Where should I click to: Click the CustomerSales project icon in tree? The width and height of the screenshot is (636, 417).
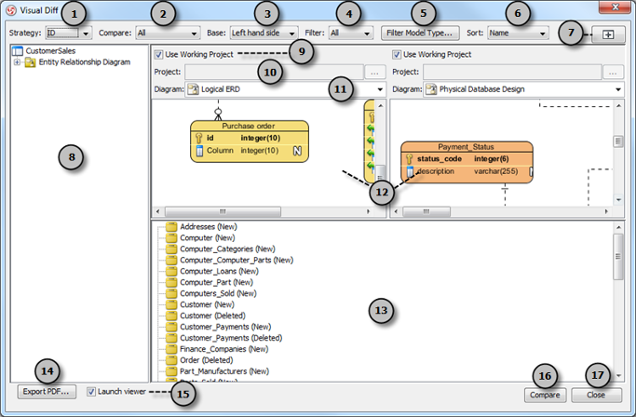[17, 51]
